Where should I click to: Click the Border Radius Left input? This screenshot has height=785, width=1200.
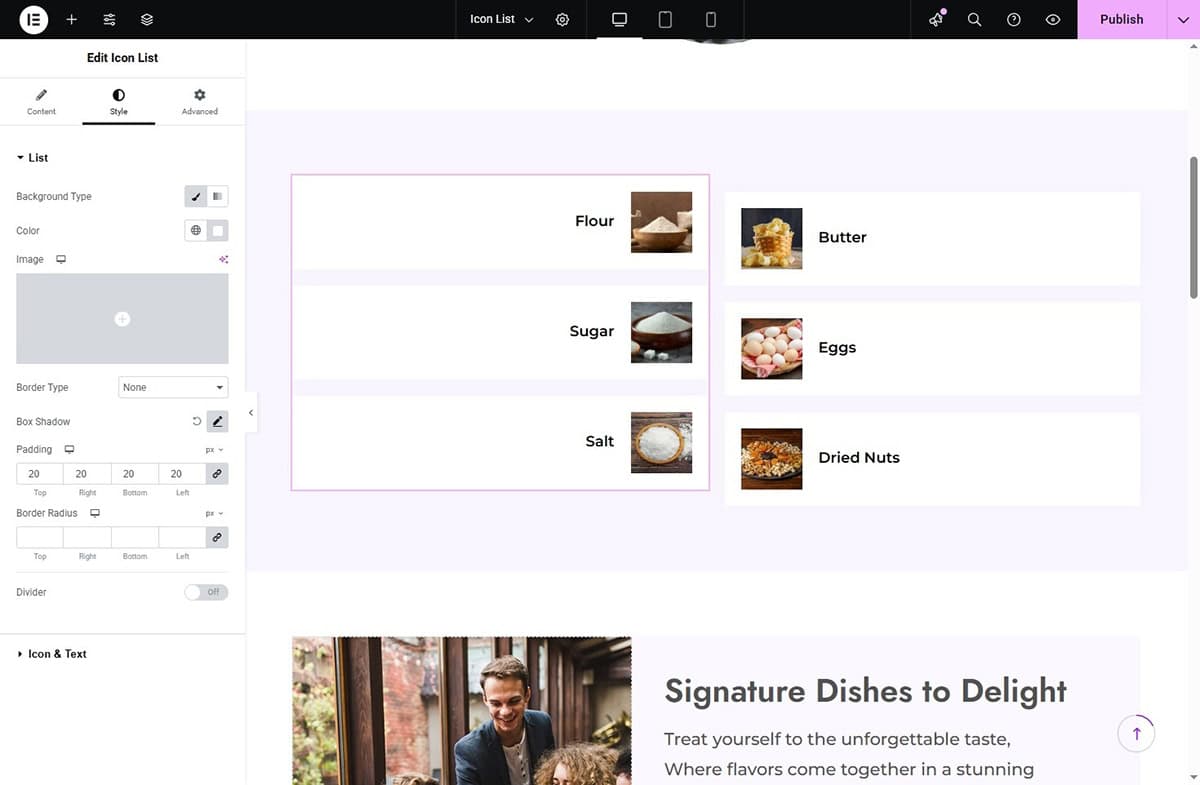pos(182,537)
